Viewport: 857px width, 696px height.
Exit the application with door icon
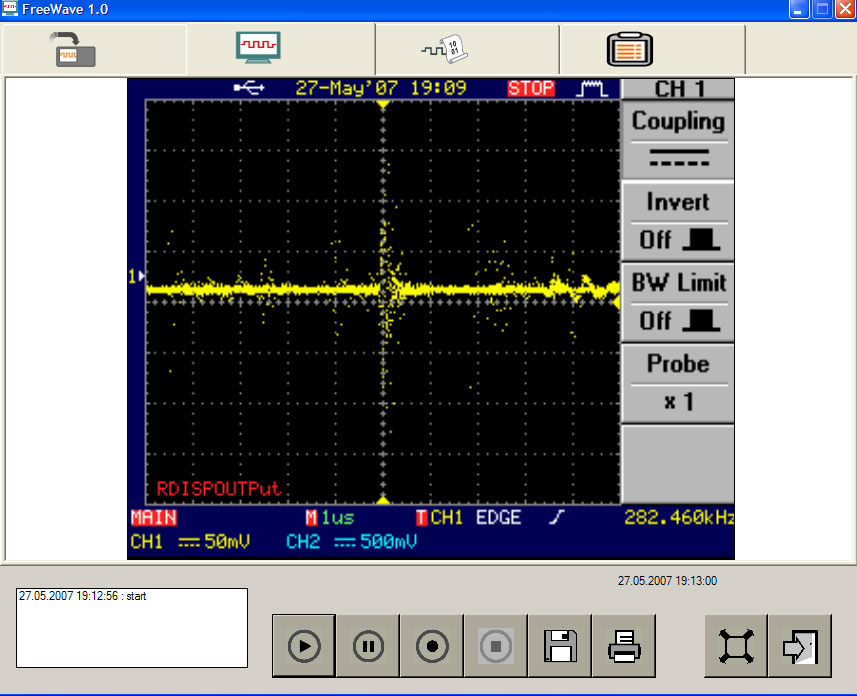(x=800, y=646)
